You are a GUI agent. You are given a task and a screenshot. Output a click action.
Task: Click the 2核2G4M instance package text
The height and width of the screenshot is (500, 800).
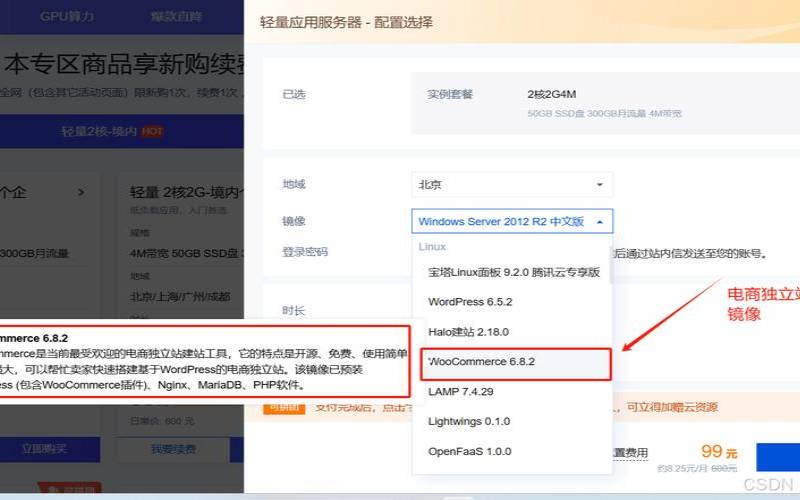coord(552,94)
